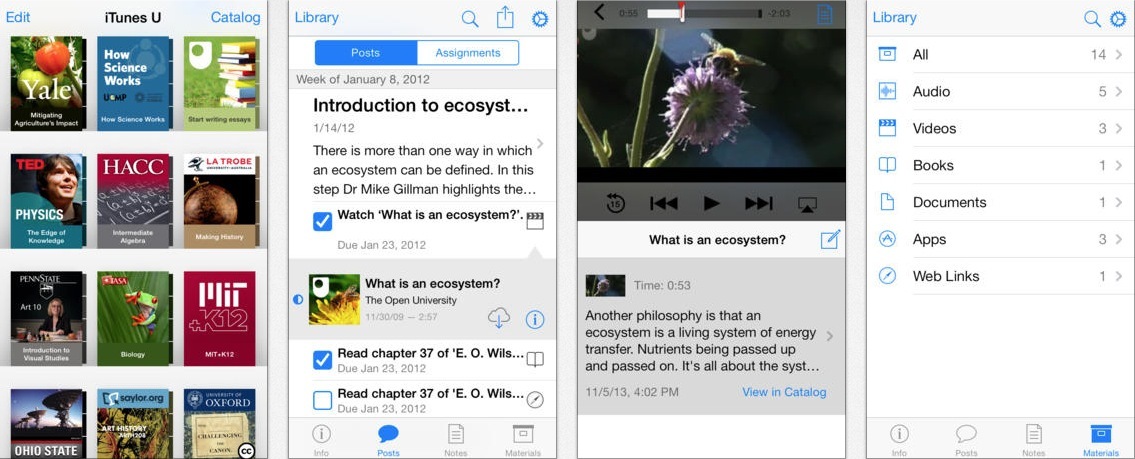The width and height of the screenshot is (1135, 459).
Task: Open the All row chevron
Action: (x=1119, y=54)
